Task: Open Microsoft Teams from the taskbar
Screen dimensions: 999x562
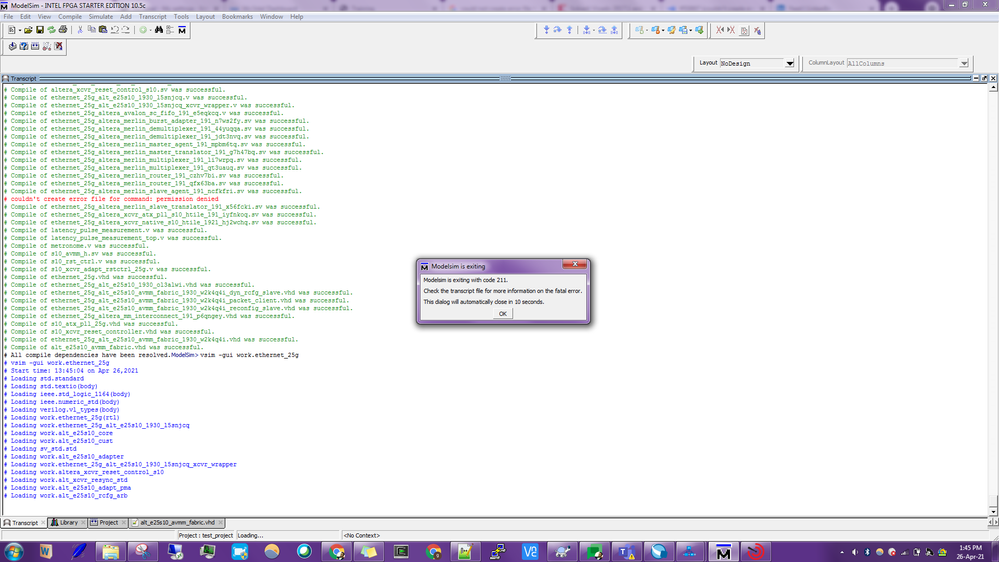Action: click(x=626, y=552)
